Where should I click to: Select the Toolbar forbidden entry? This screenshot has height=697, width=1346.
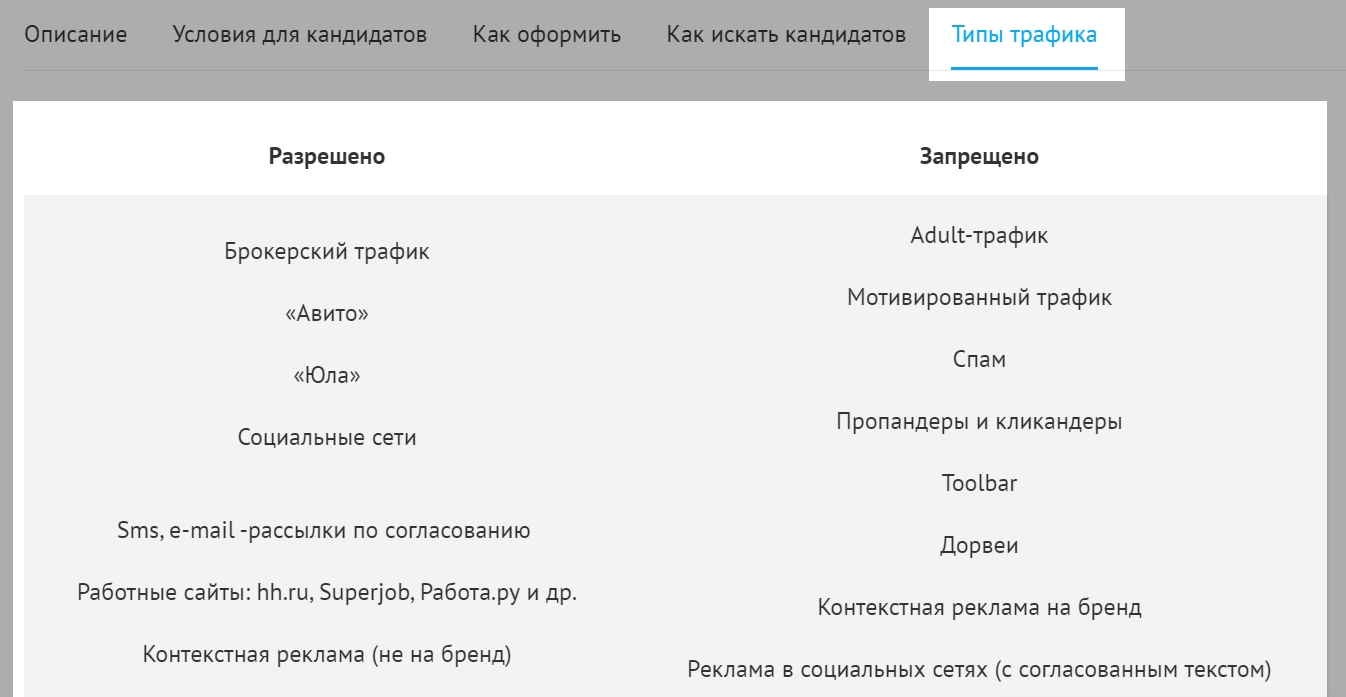(x=979, y=484)
